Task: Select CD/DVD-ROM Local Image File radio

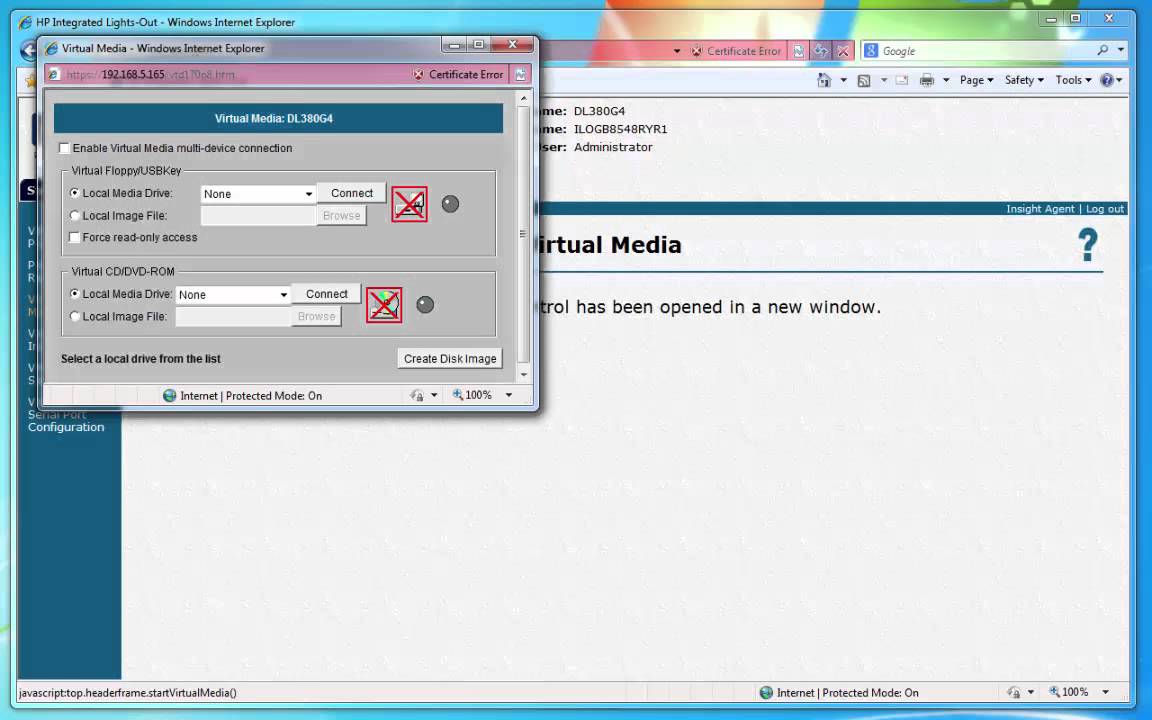Action: (x=74, y=317)
